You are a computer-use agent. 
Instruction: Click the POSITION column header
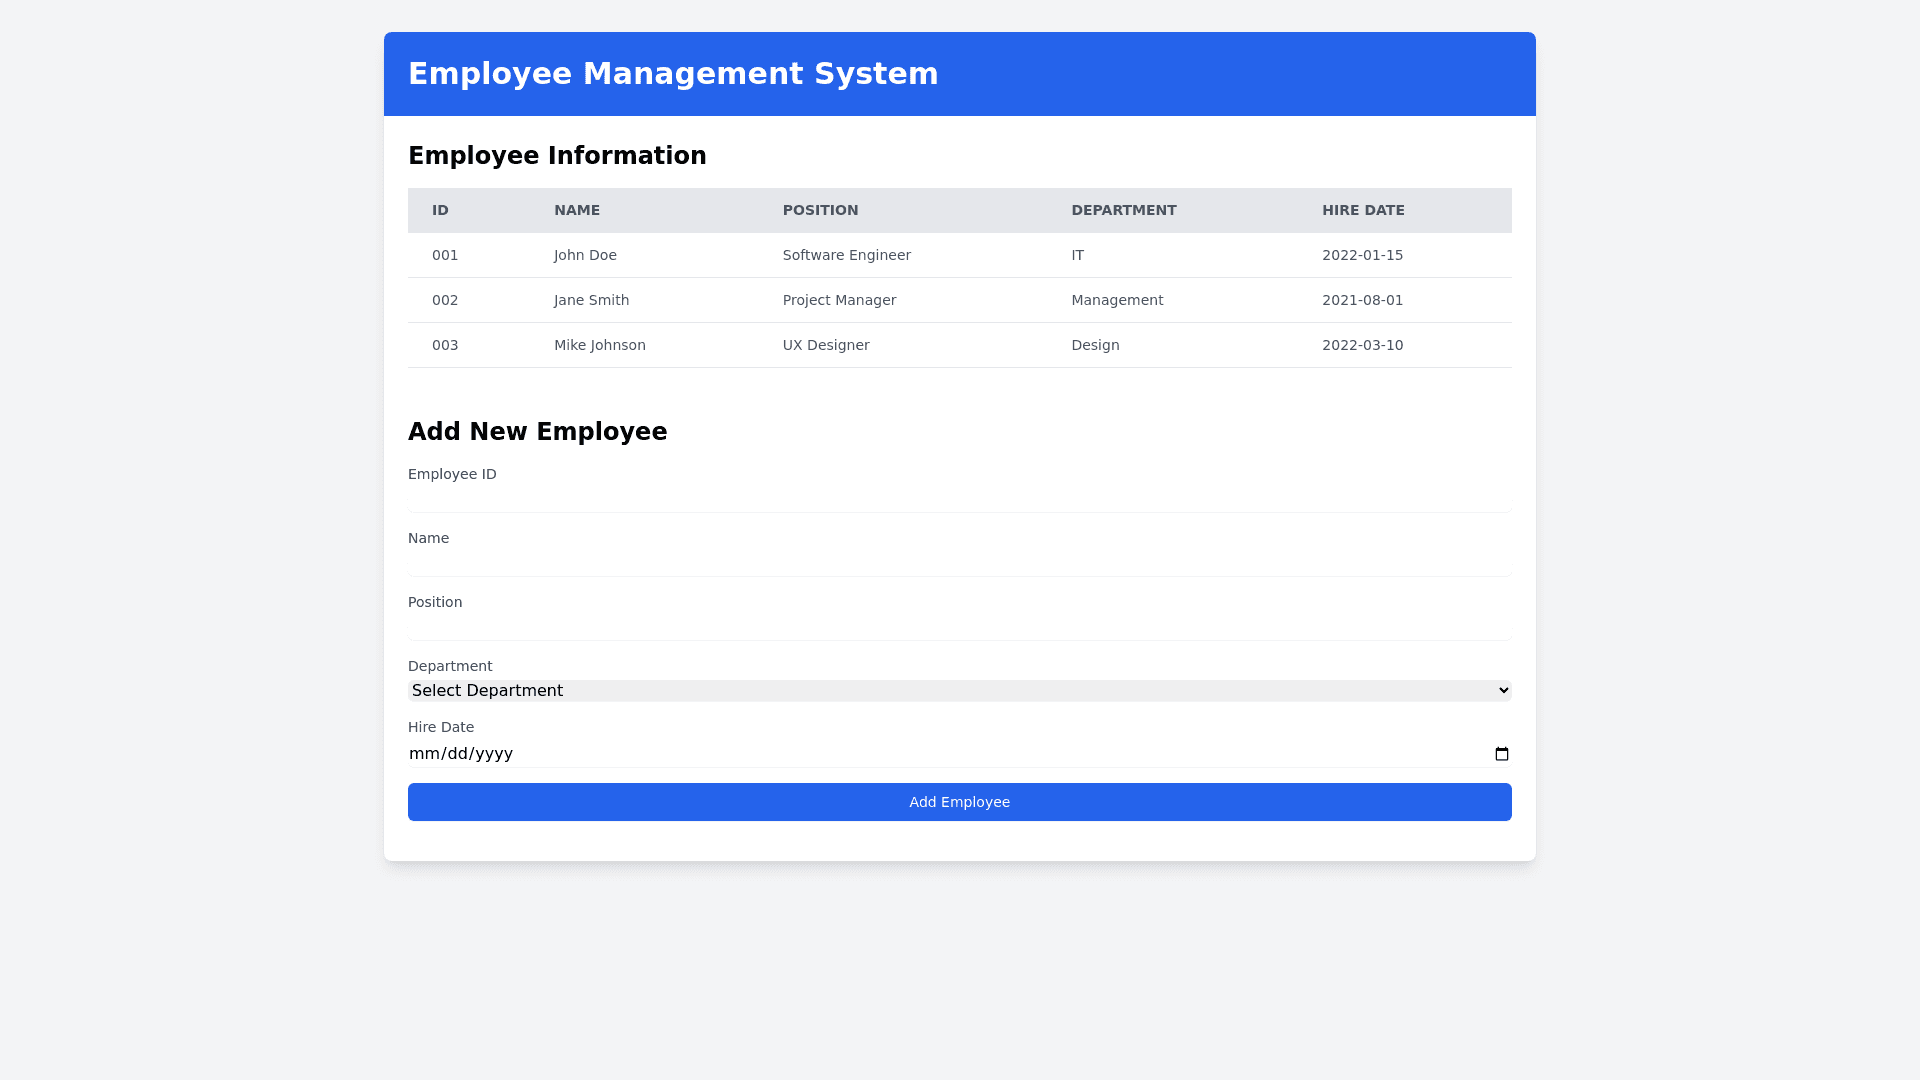pyautogui.click(x=820, y=210)
